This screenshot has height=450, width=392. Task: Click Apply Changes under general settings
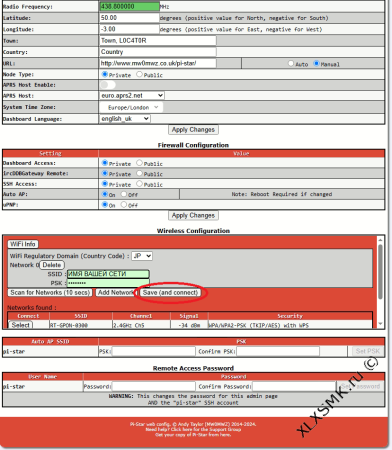point(193,130)
